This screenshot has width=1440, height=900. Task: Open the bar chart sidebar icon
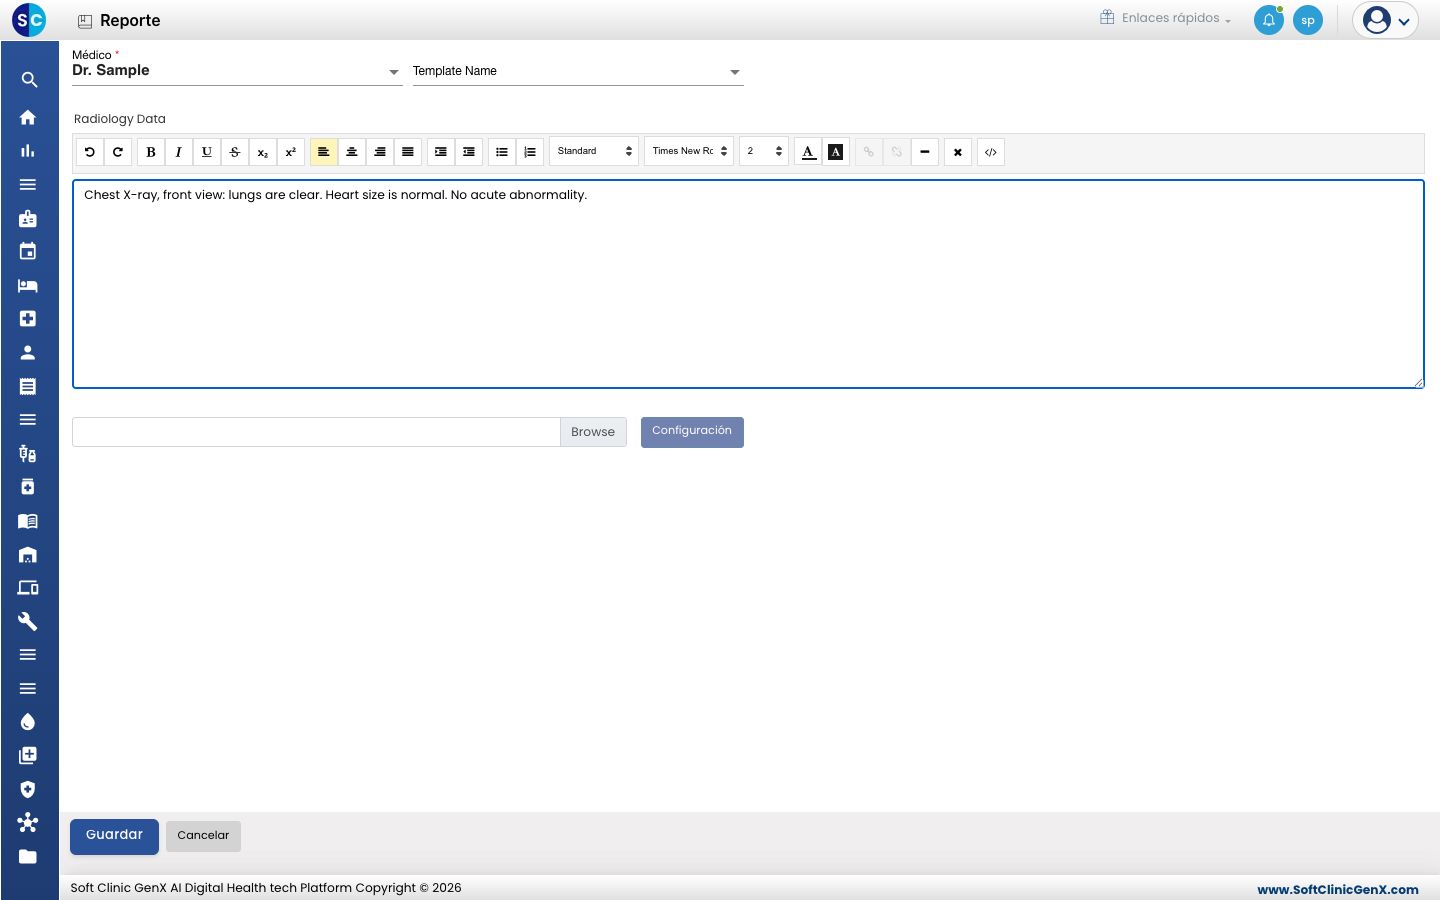tap(28, 151)
